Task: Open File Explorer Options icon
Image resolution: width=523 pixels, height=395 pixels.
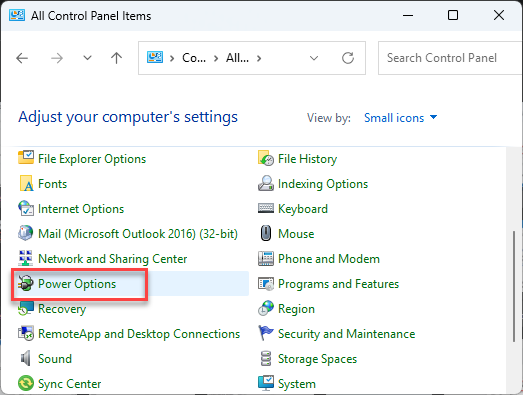Action: 26,158
